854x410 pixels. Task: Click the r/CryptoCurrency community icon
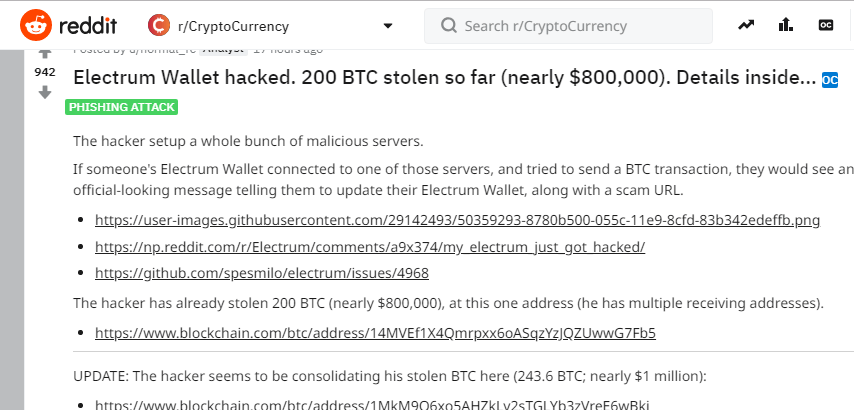pos(158,26)
